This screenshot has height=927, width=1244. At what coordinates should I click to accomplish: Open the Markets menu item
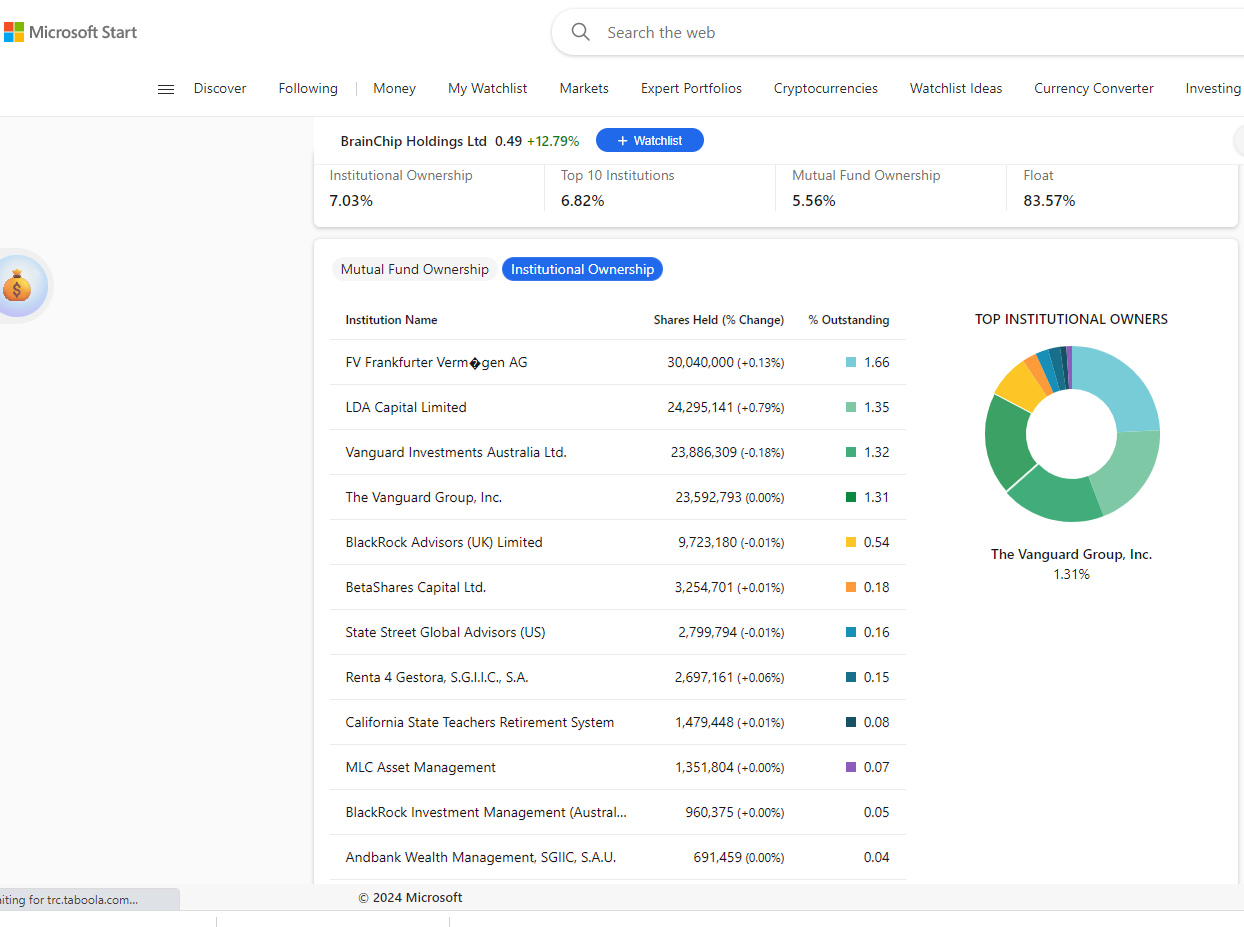pyautogui.click(x=584, y=88)
